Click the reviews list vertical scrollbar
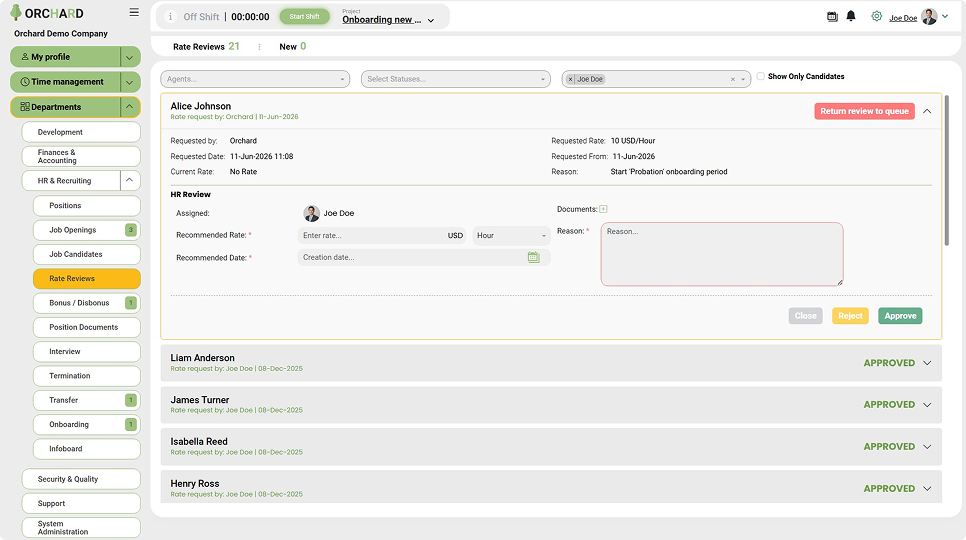 [947, 171]
